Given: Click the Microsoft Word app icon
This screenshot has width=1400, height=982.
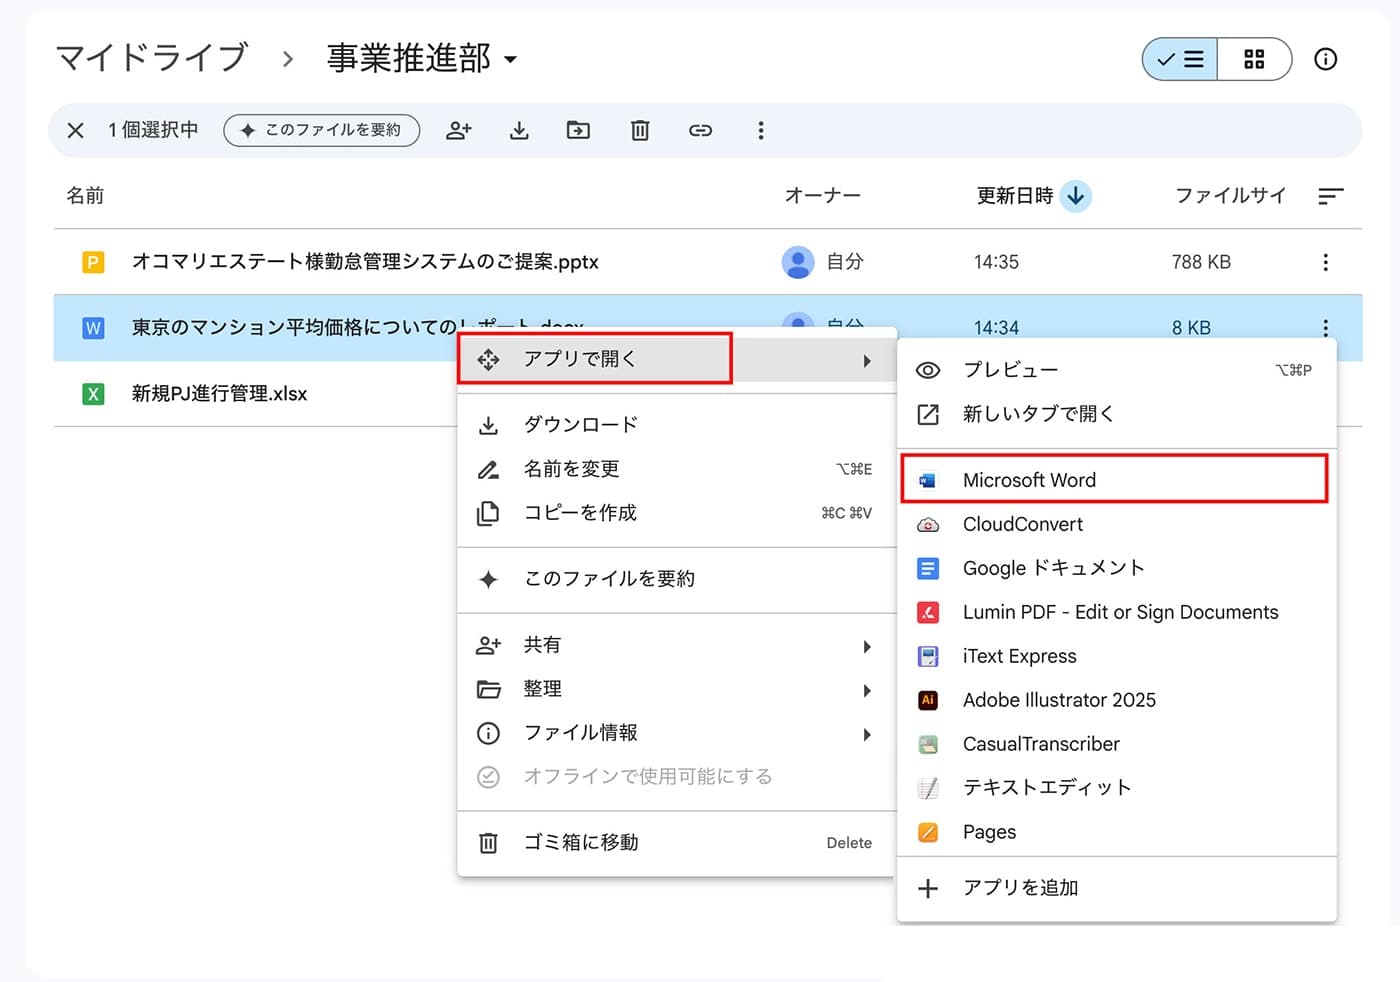Looking at the screenshot, I should pos(928,480).
